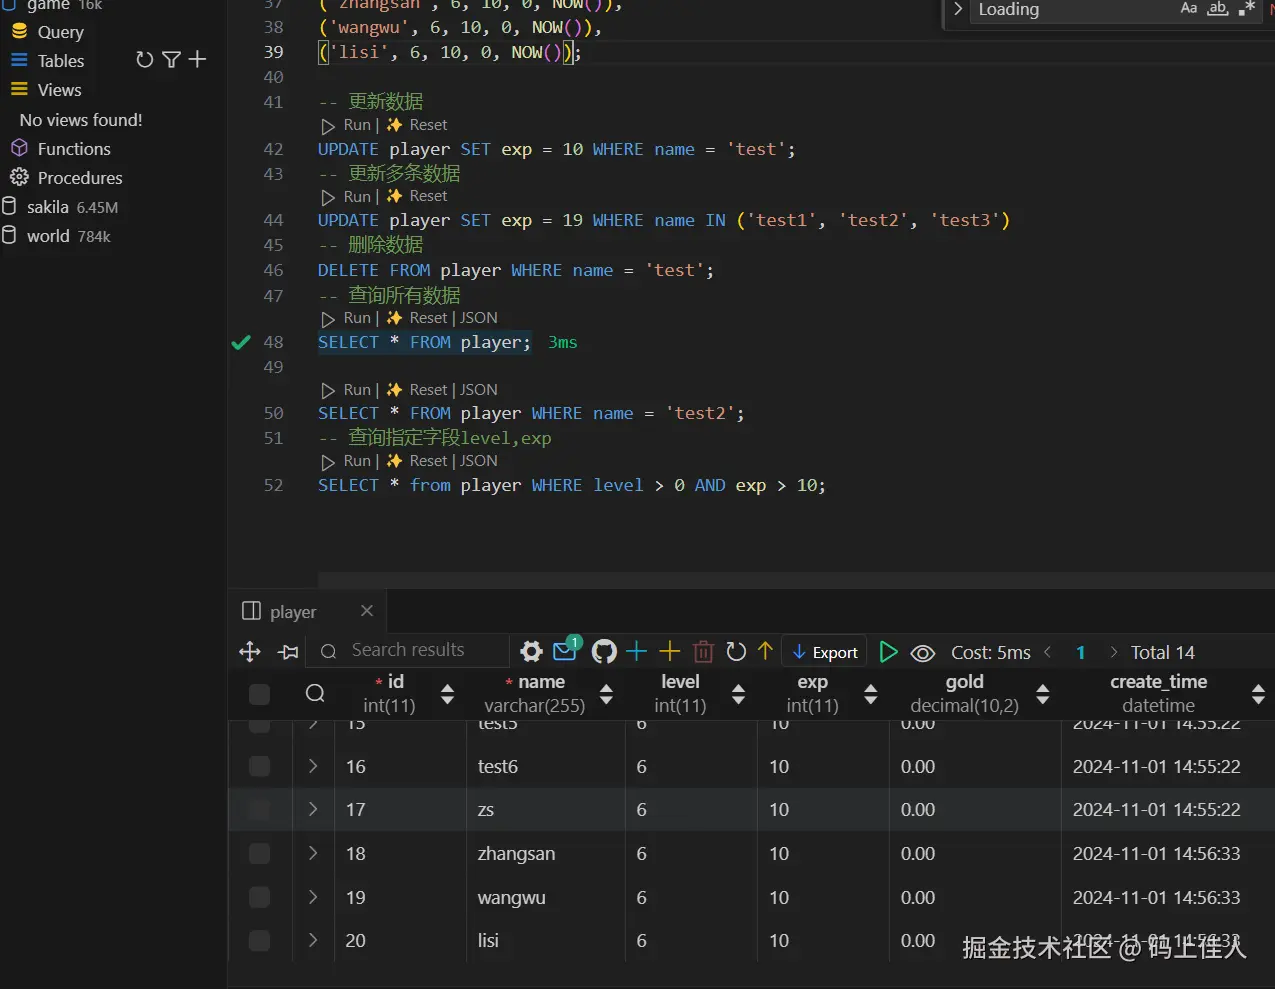The image size is (1275, 989).
Task: Toggle the eye view icon in toolbar
Action: (x=923, y=653)
